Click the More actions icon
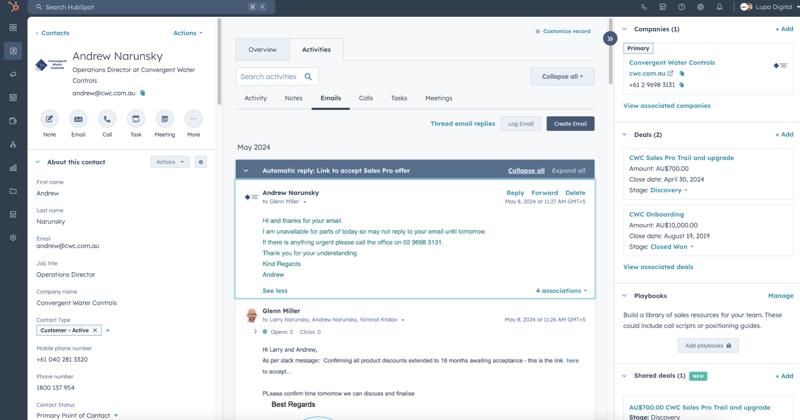Viewport: 800px width, 420px height. click(193, 119)
